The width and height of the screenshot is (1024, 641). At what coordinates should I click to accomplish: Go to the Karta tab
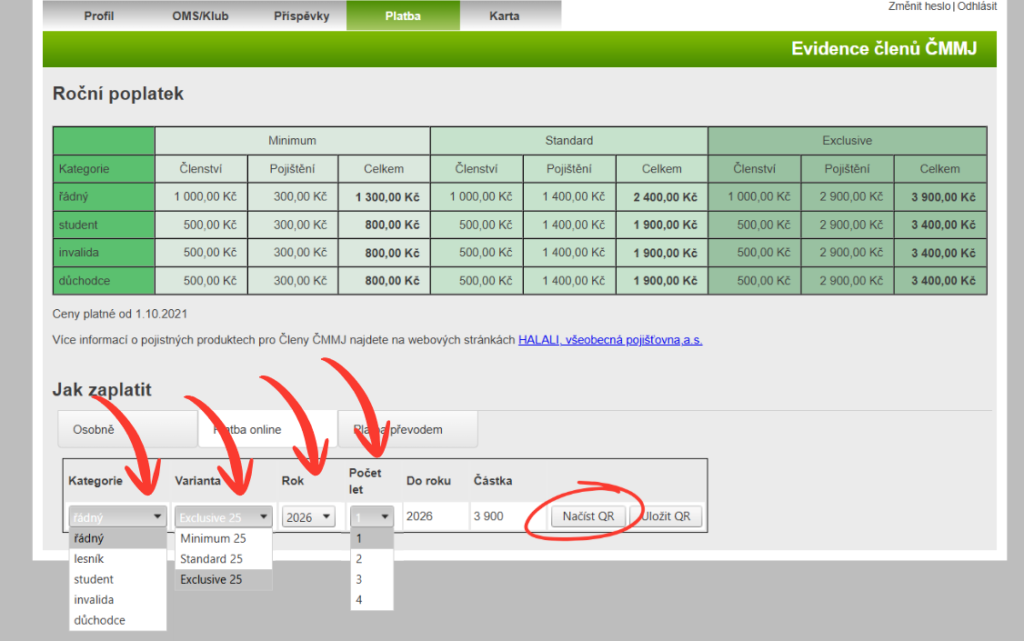pyautogui.click(x=504, y=16)
